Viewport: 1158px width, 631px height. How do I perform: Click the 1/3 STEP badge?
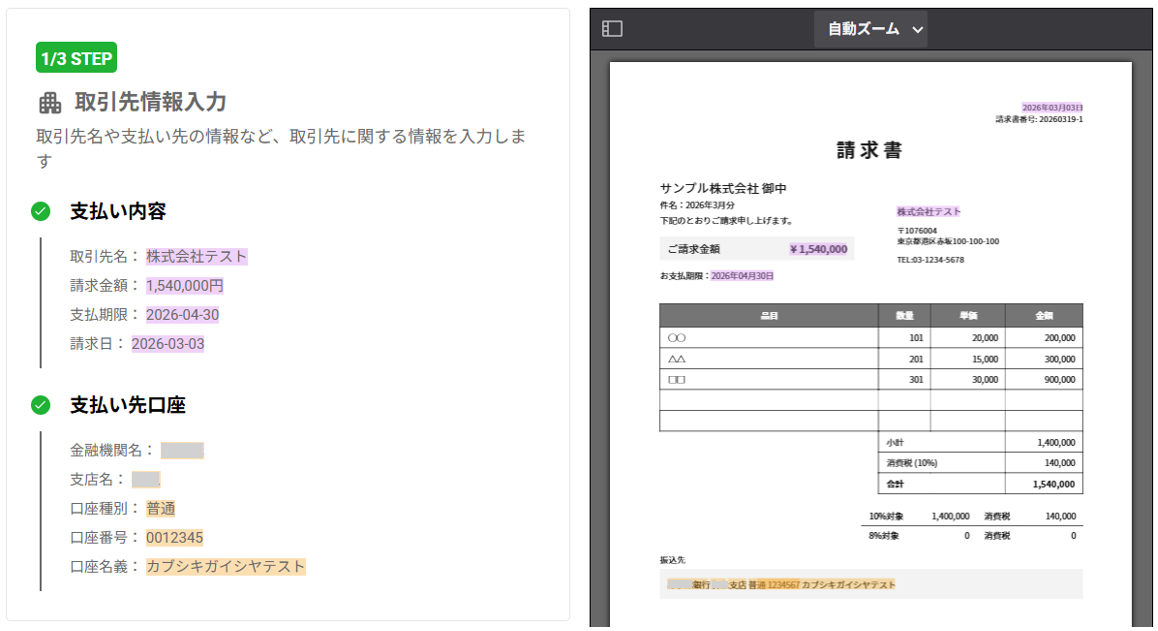pos(76,58)
